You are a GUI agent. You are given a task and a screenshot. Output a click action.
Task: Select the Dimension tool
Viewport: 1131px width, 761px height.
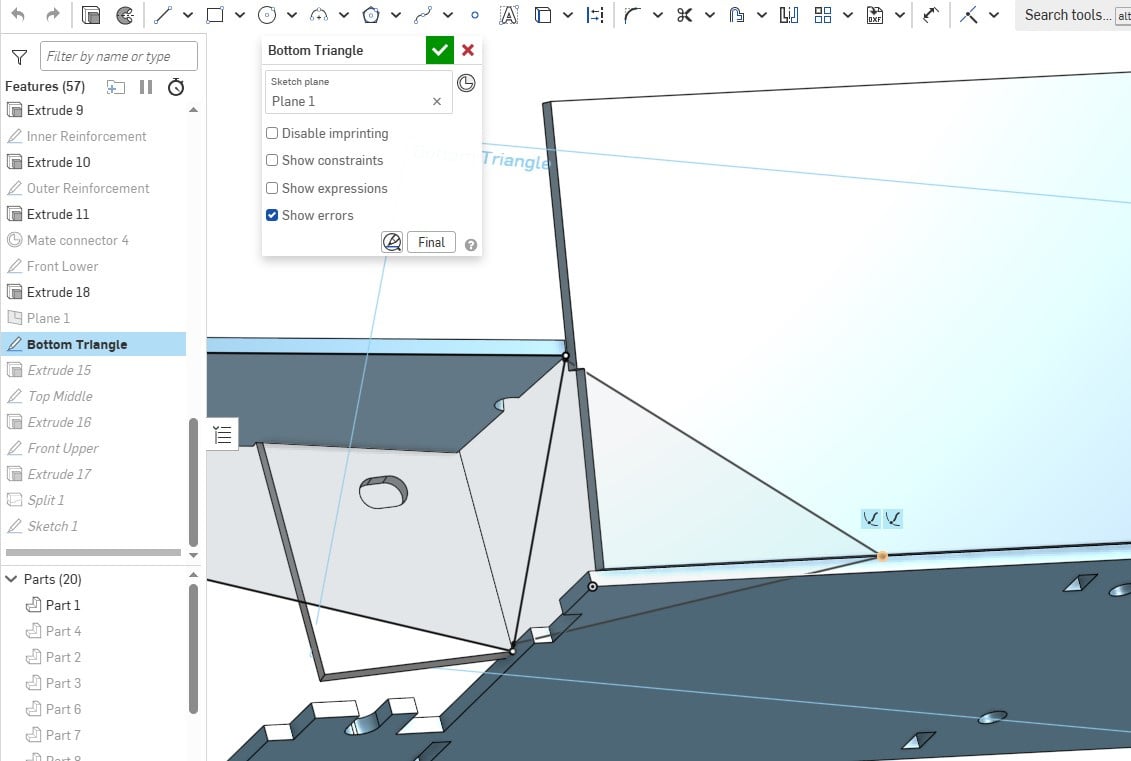(930, 14)
